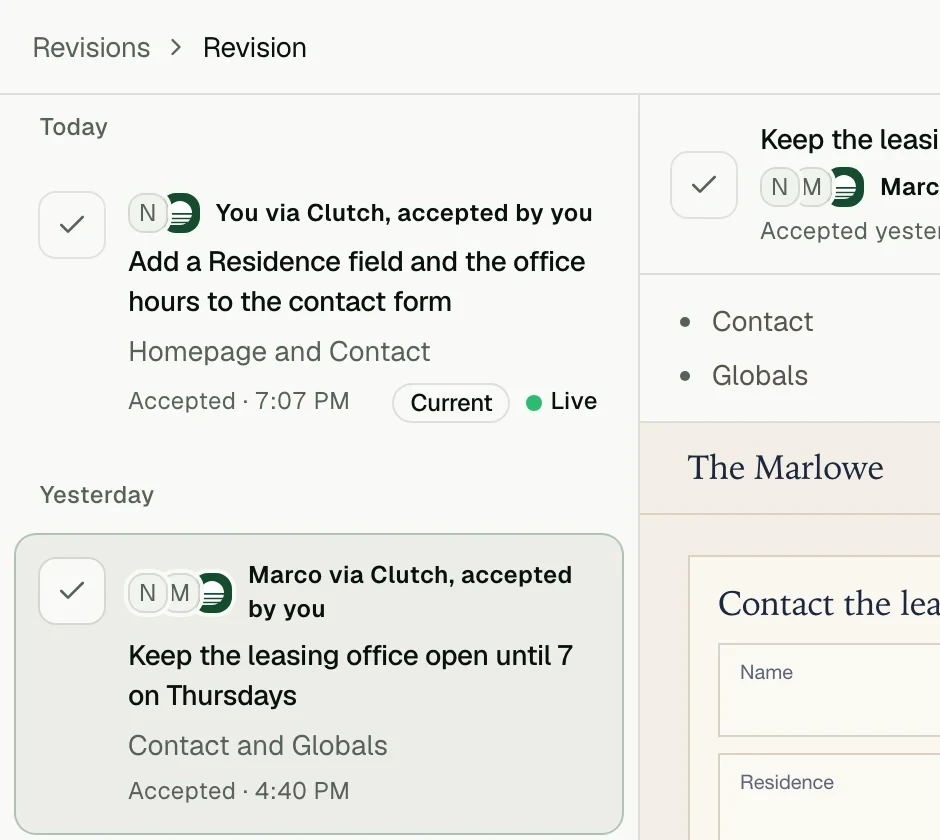Click the green Live status dot
The height and width of the screenshot is (840, 940).
point(534,402)
